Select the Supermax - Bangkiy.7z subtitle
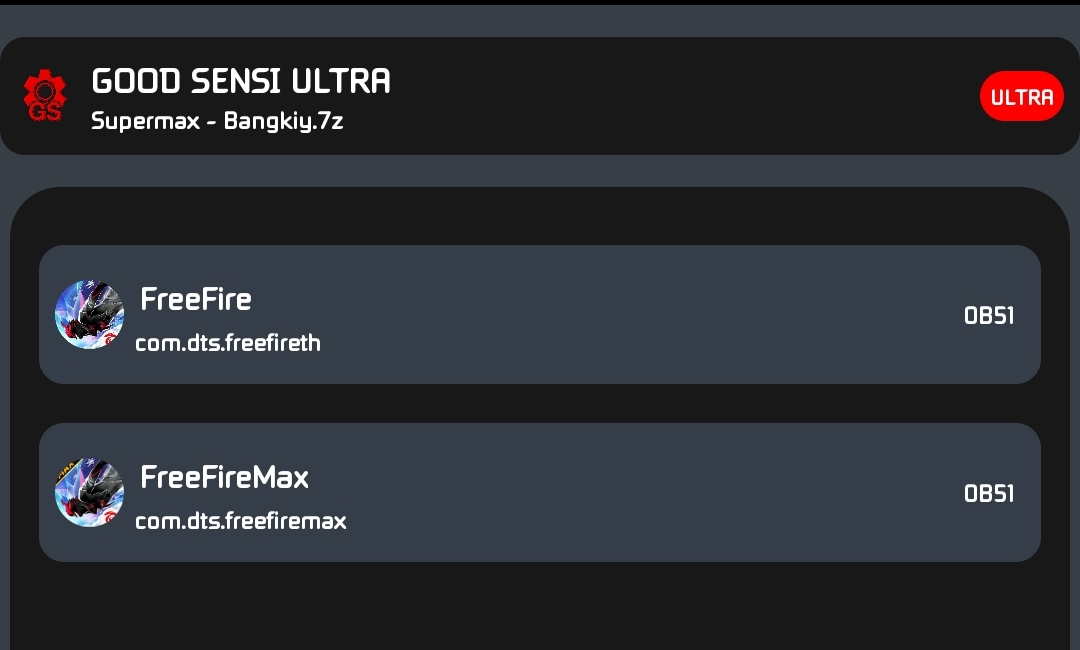 coord(217,122)
